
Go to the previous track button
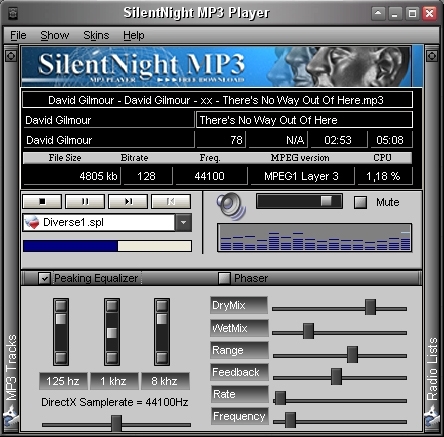coord(171,202)
